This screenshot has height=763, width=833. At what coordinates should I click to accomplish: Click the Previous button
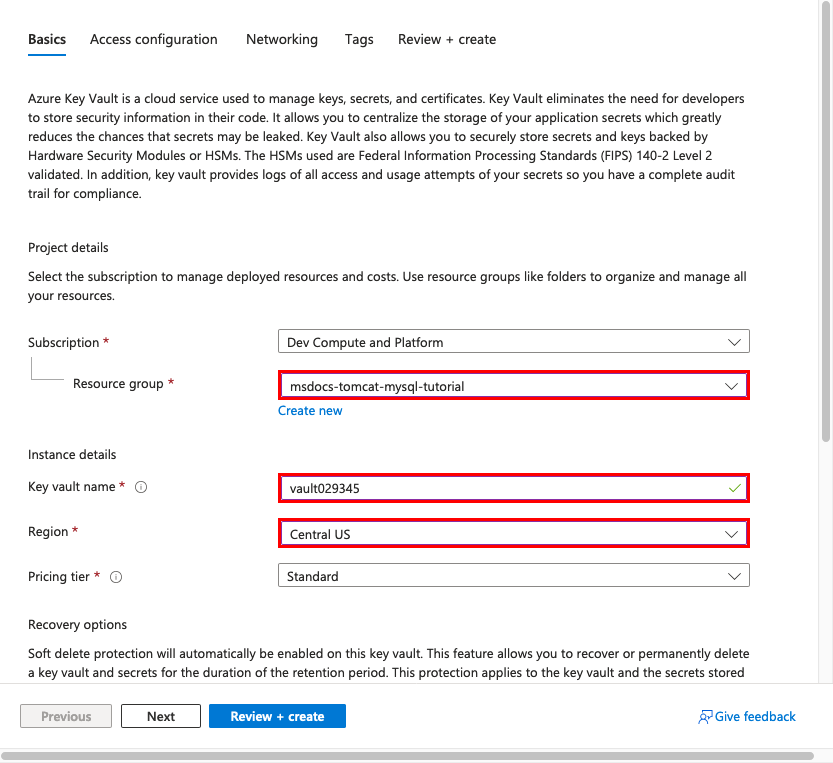click(65, 716)
